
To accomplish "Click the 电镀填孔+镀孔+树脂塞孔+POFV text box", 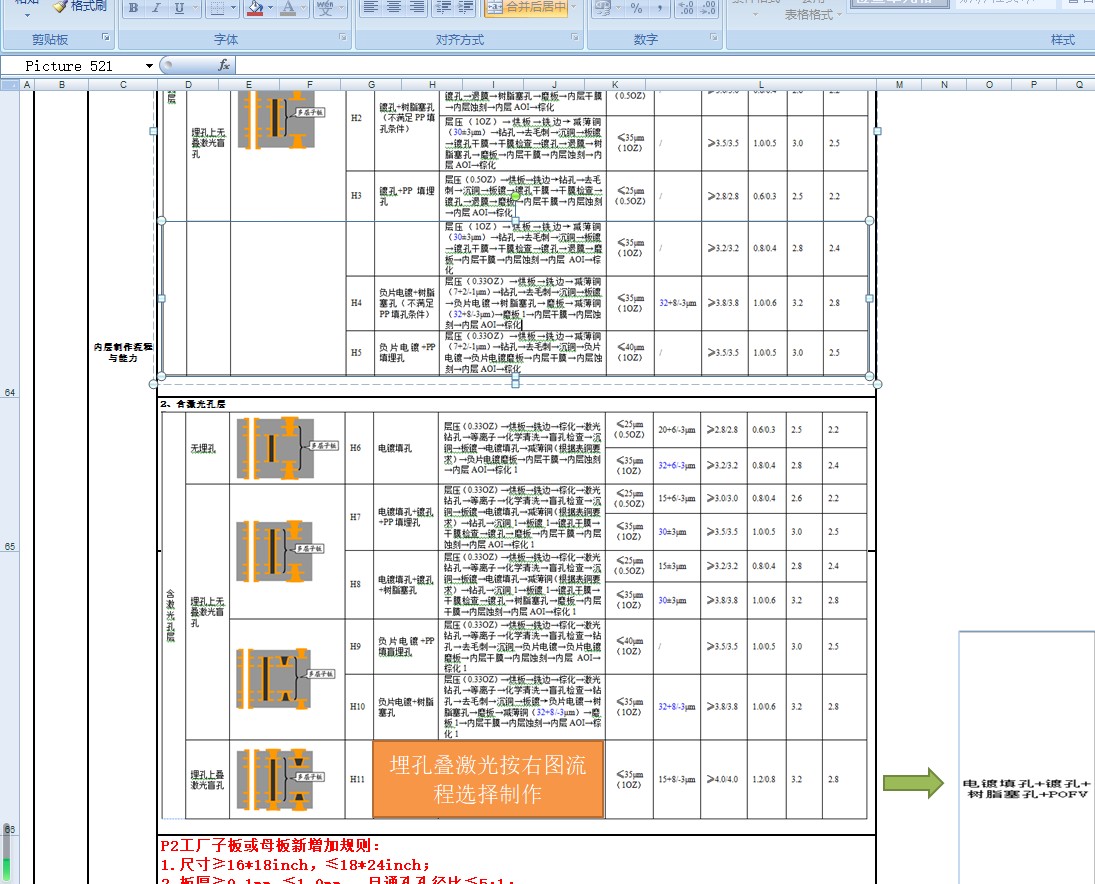I will (1026, 788).
